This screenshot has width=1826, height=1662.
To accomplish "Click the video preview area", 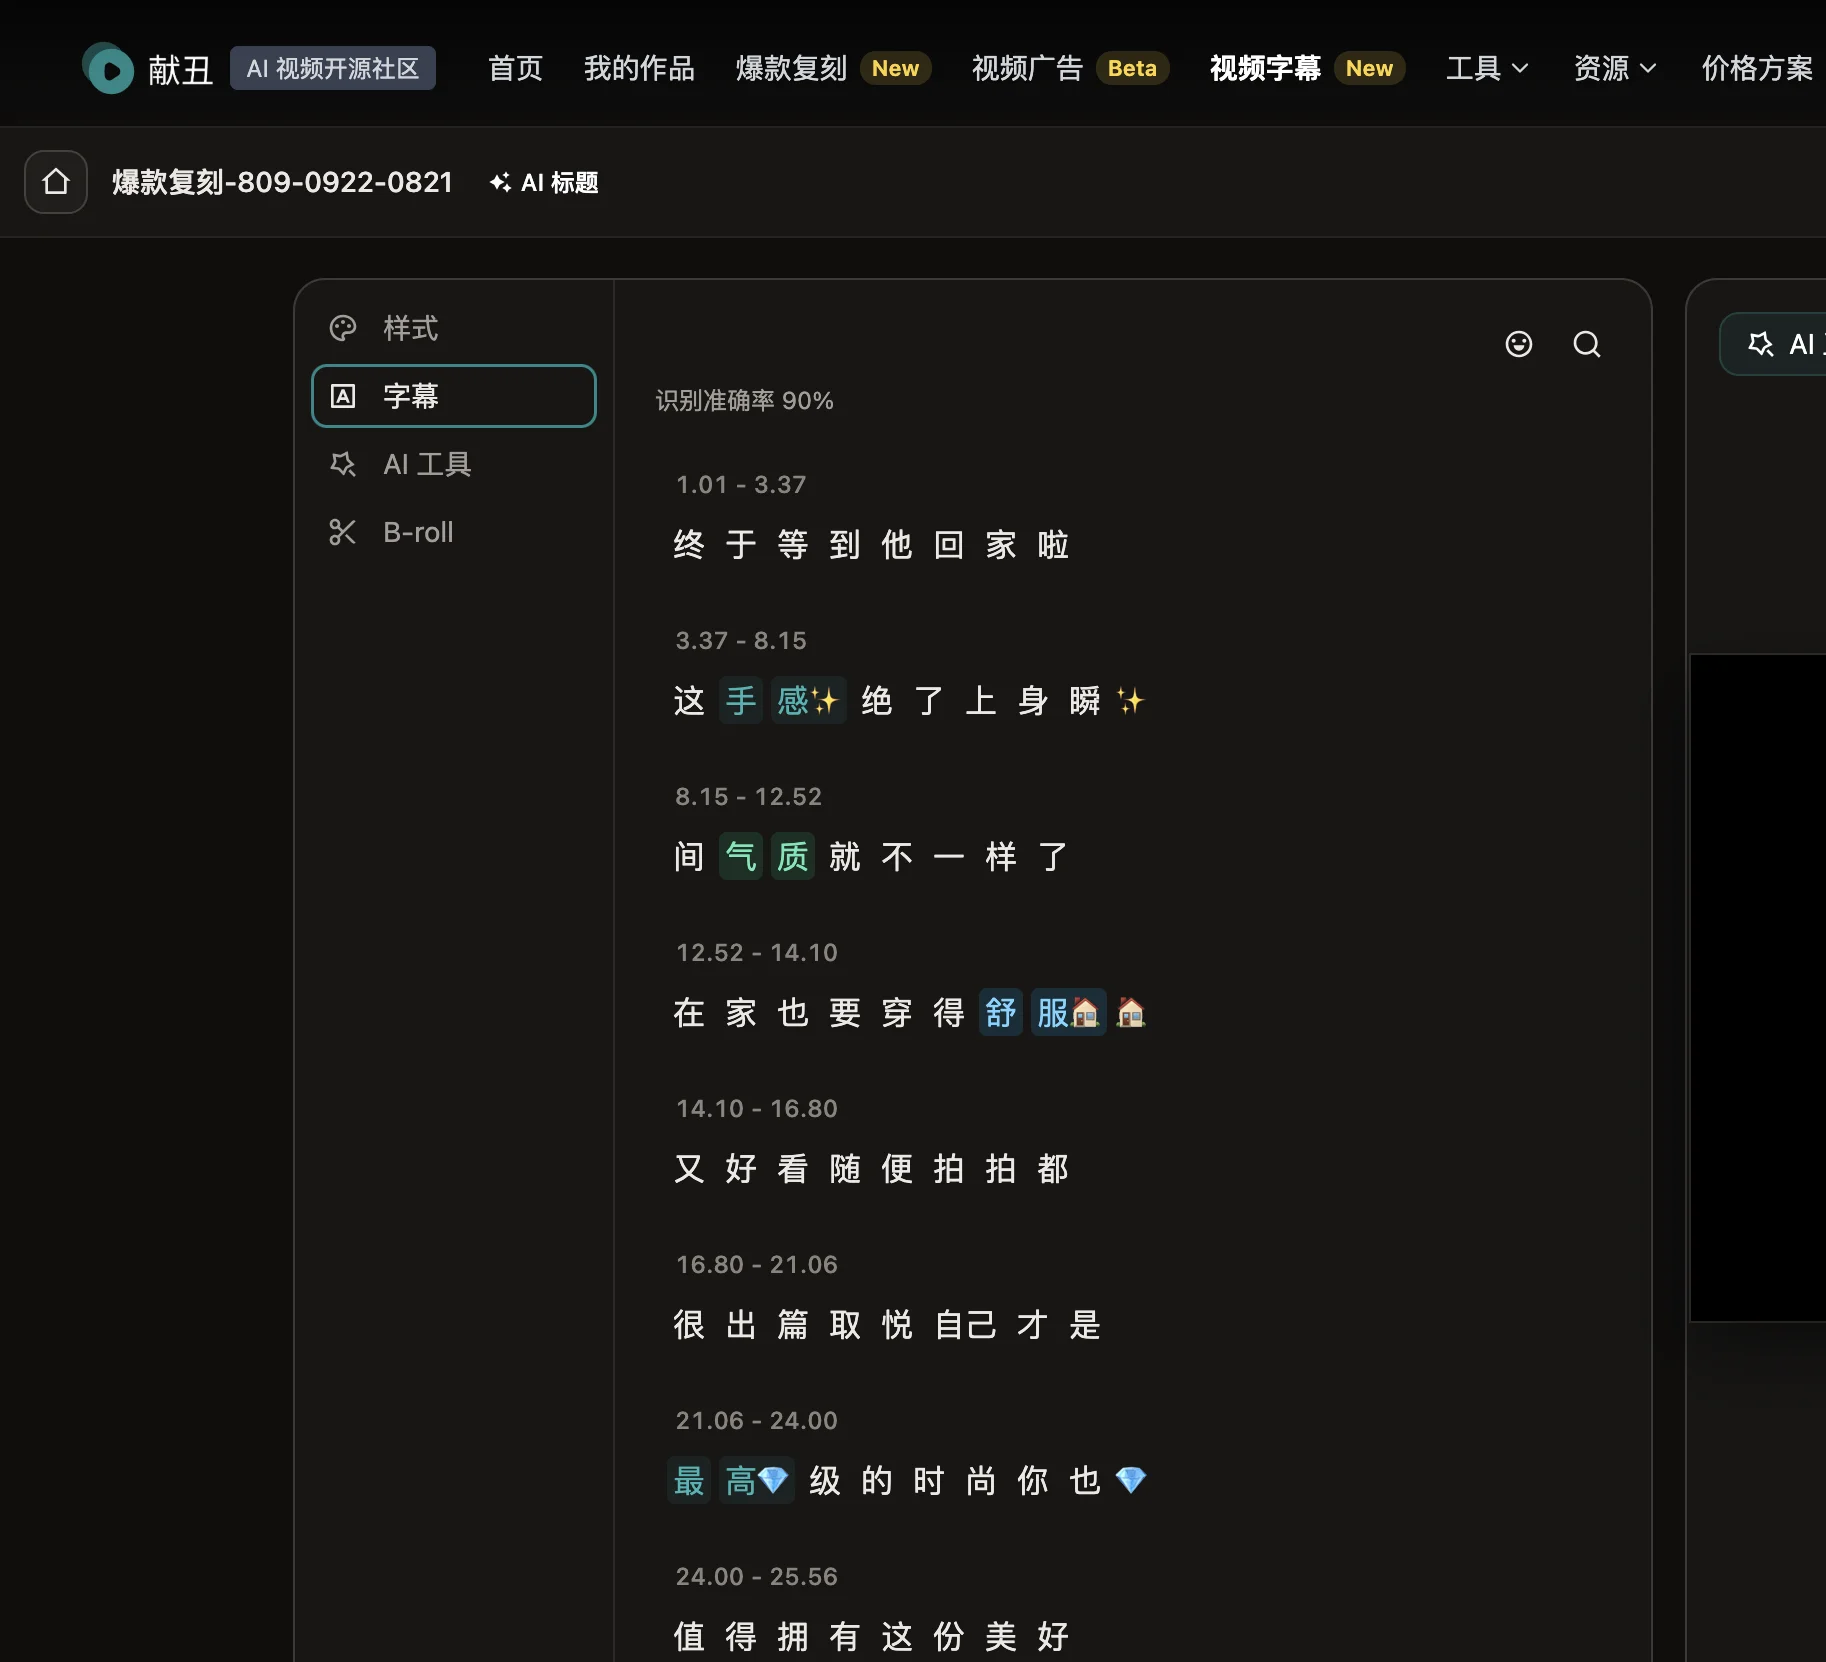I will point(1758,988).
